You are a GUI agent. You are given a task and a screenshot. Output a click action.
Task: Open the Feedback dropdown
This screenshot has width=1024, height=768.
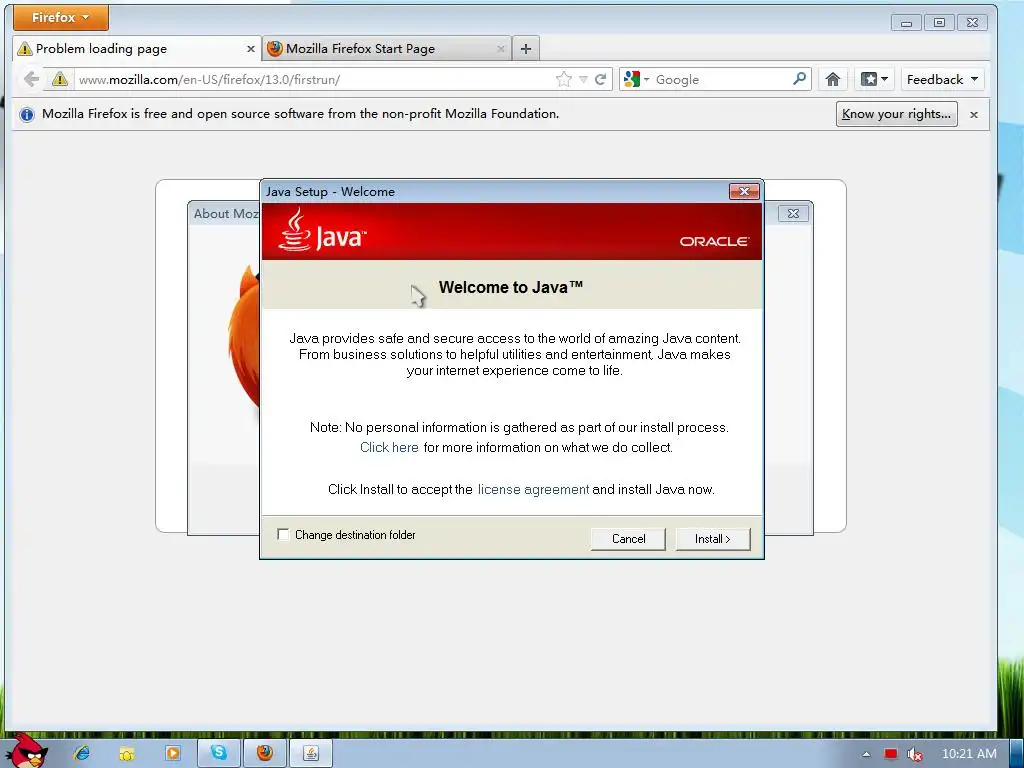point(942,80)
